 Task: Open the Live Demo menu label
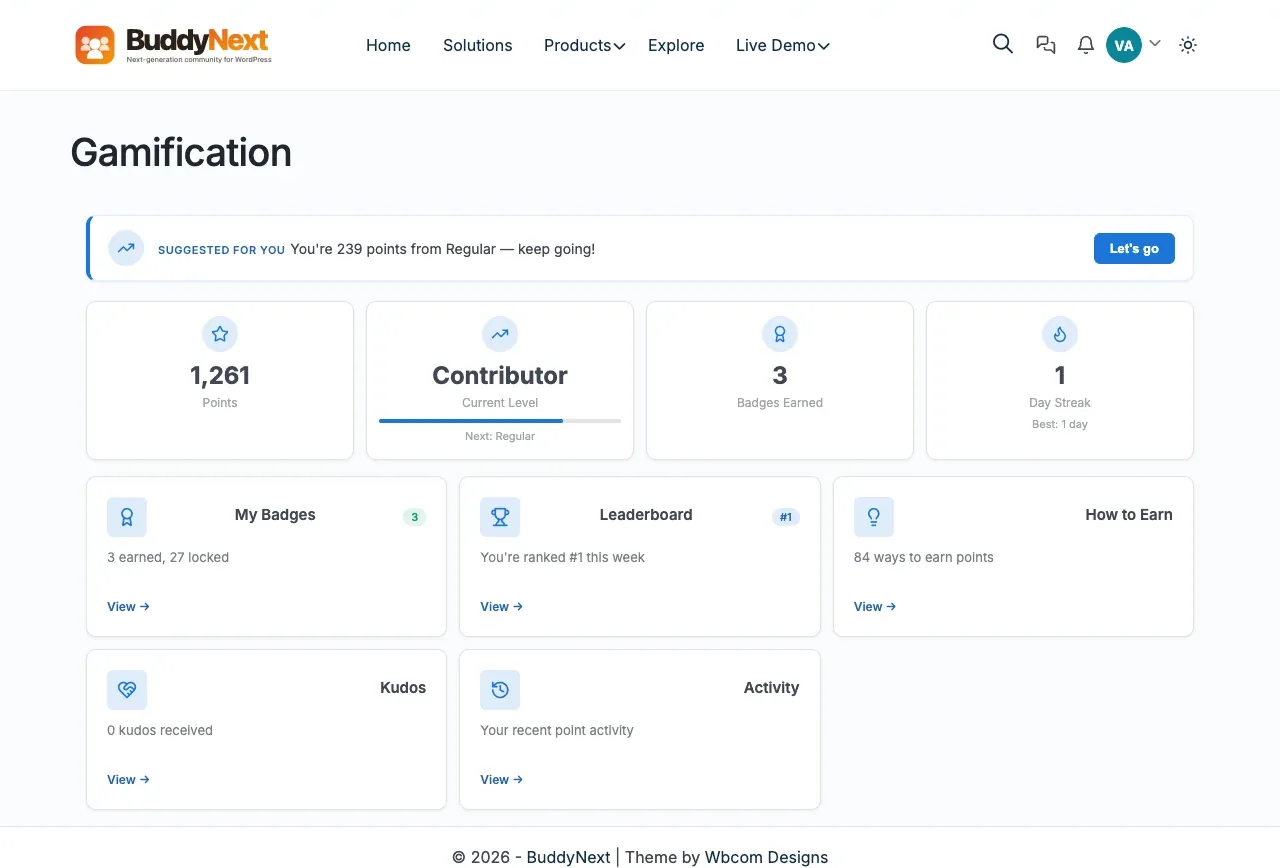pyautogui.click(x=776, y=45)
